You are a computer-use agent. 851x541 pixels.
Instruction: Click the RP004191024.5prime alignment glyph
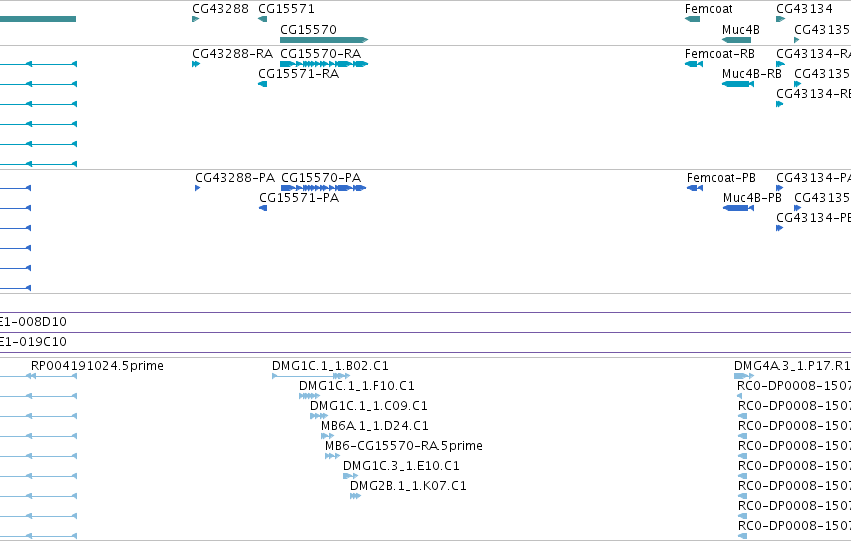[52, 376]
